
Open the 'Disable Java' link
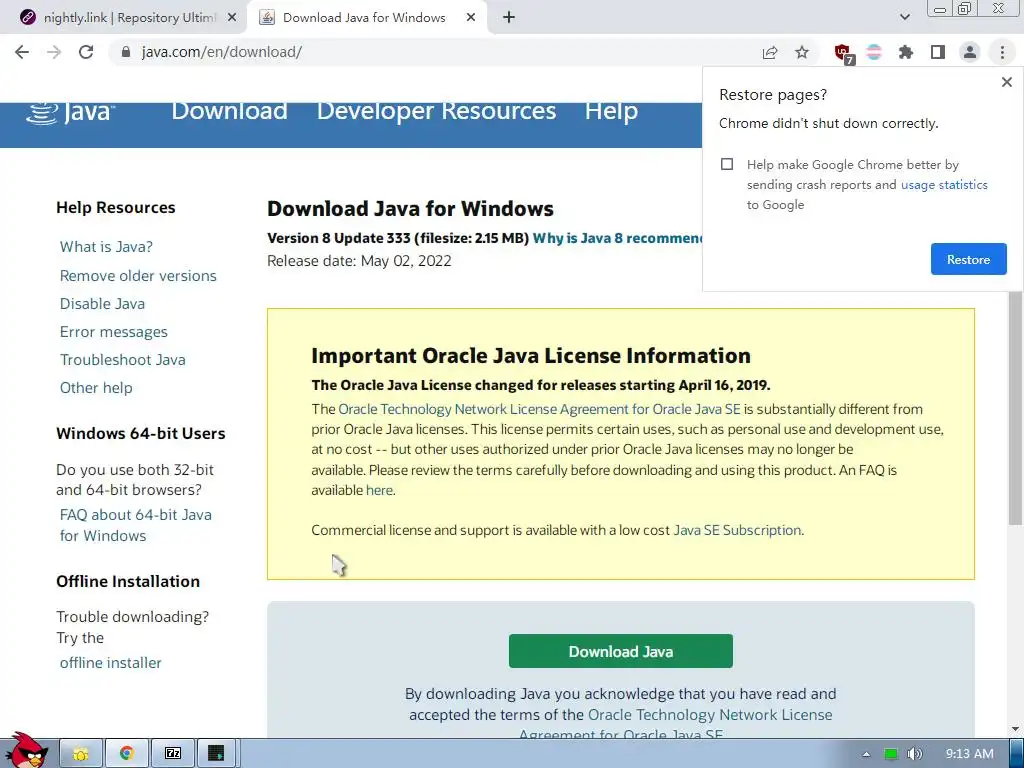pyautogui.click(x=102, y=304)
